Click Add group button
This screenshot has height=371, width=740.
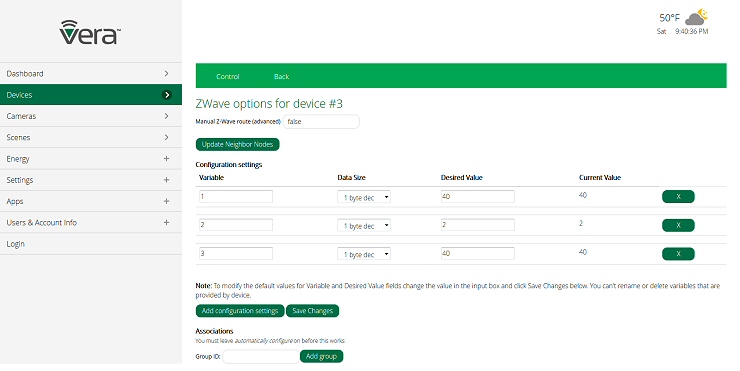point(321,356)
